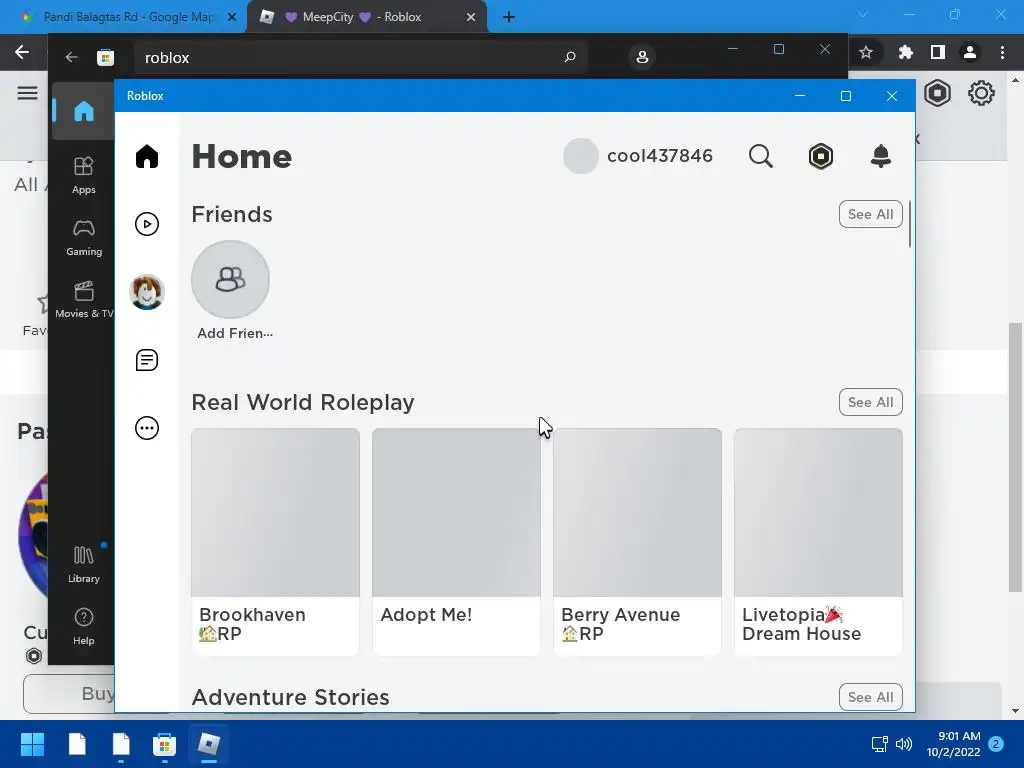Open Gaming in Microsoft Store sidebar
This screenshot has width=1024, height=768.
tap(84, 237)
